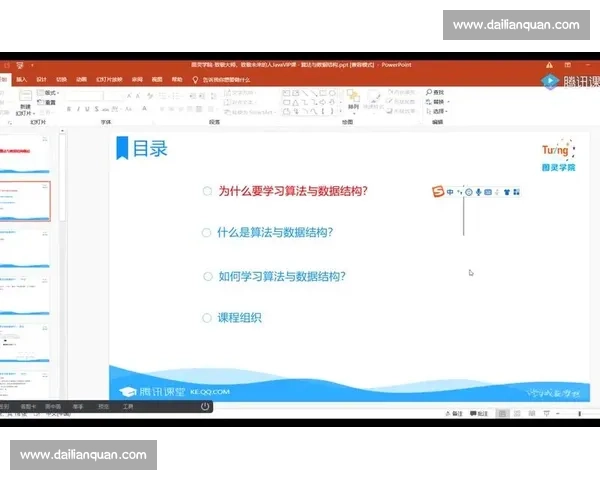Viewport: 600px width, 480px height.
Task: Click the 重置 reset slide button
Action: pos(47,102)
